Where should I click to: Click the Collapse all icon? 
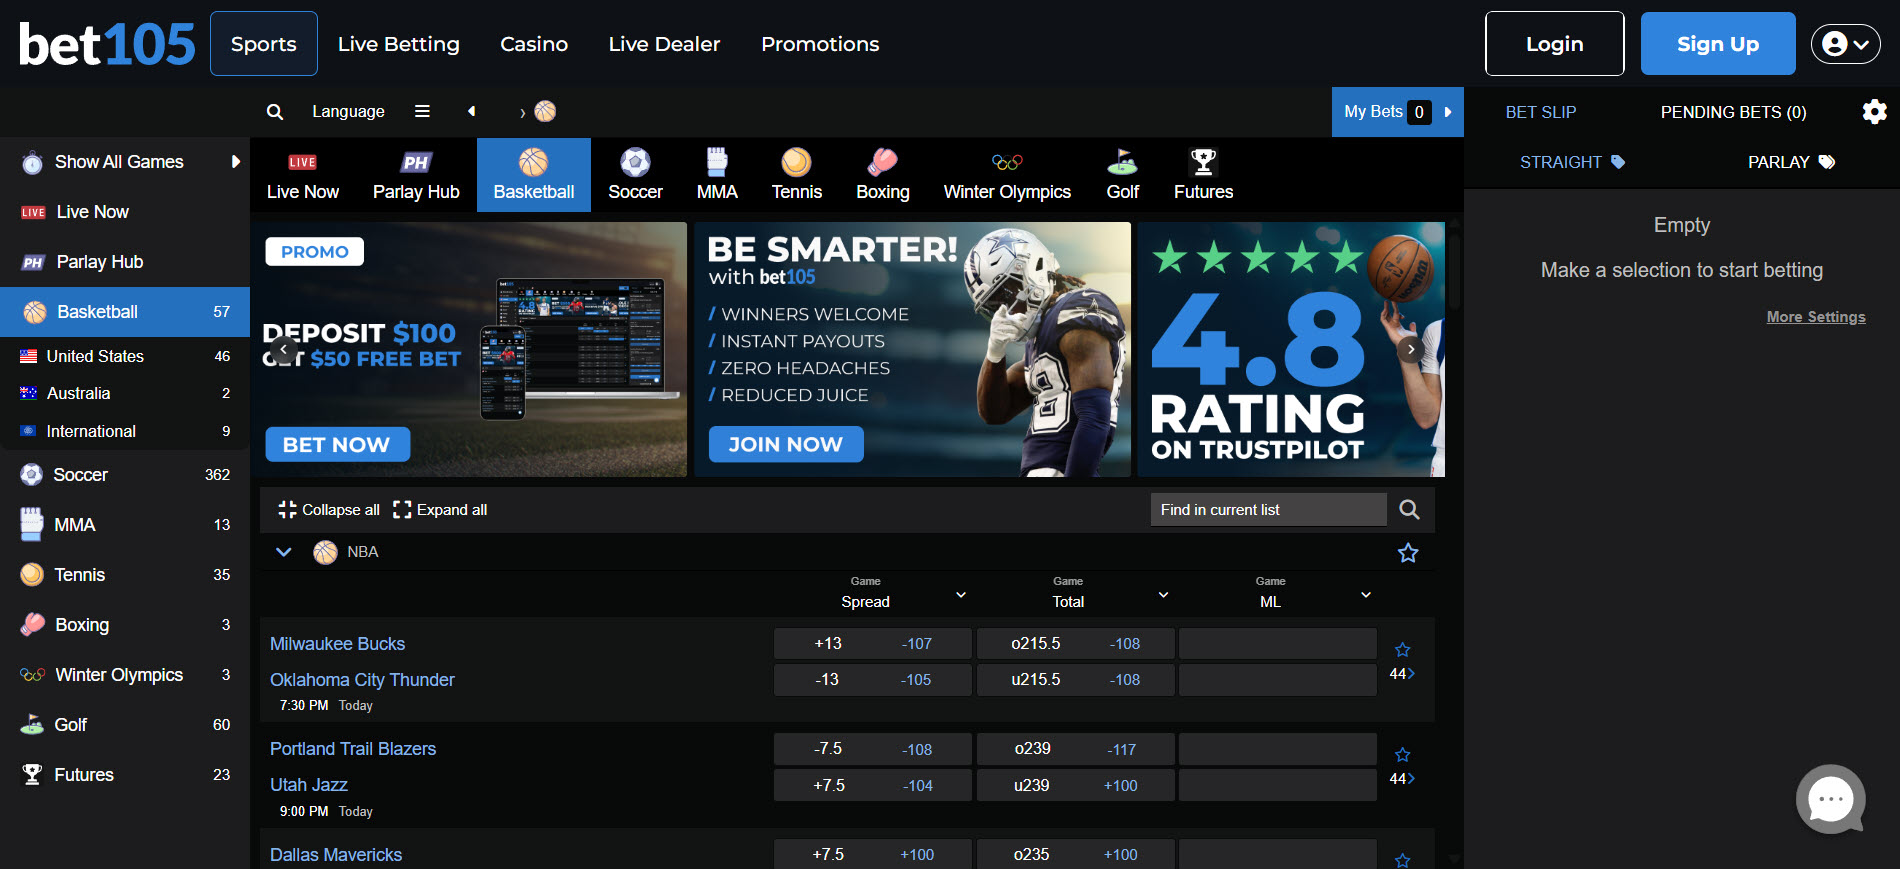point(287,510)
